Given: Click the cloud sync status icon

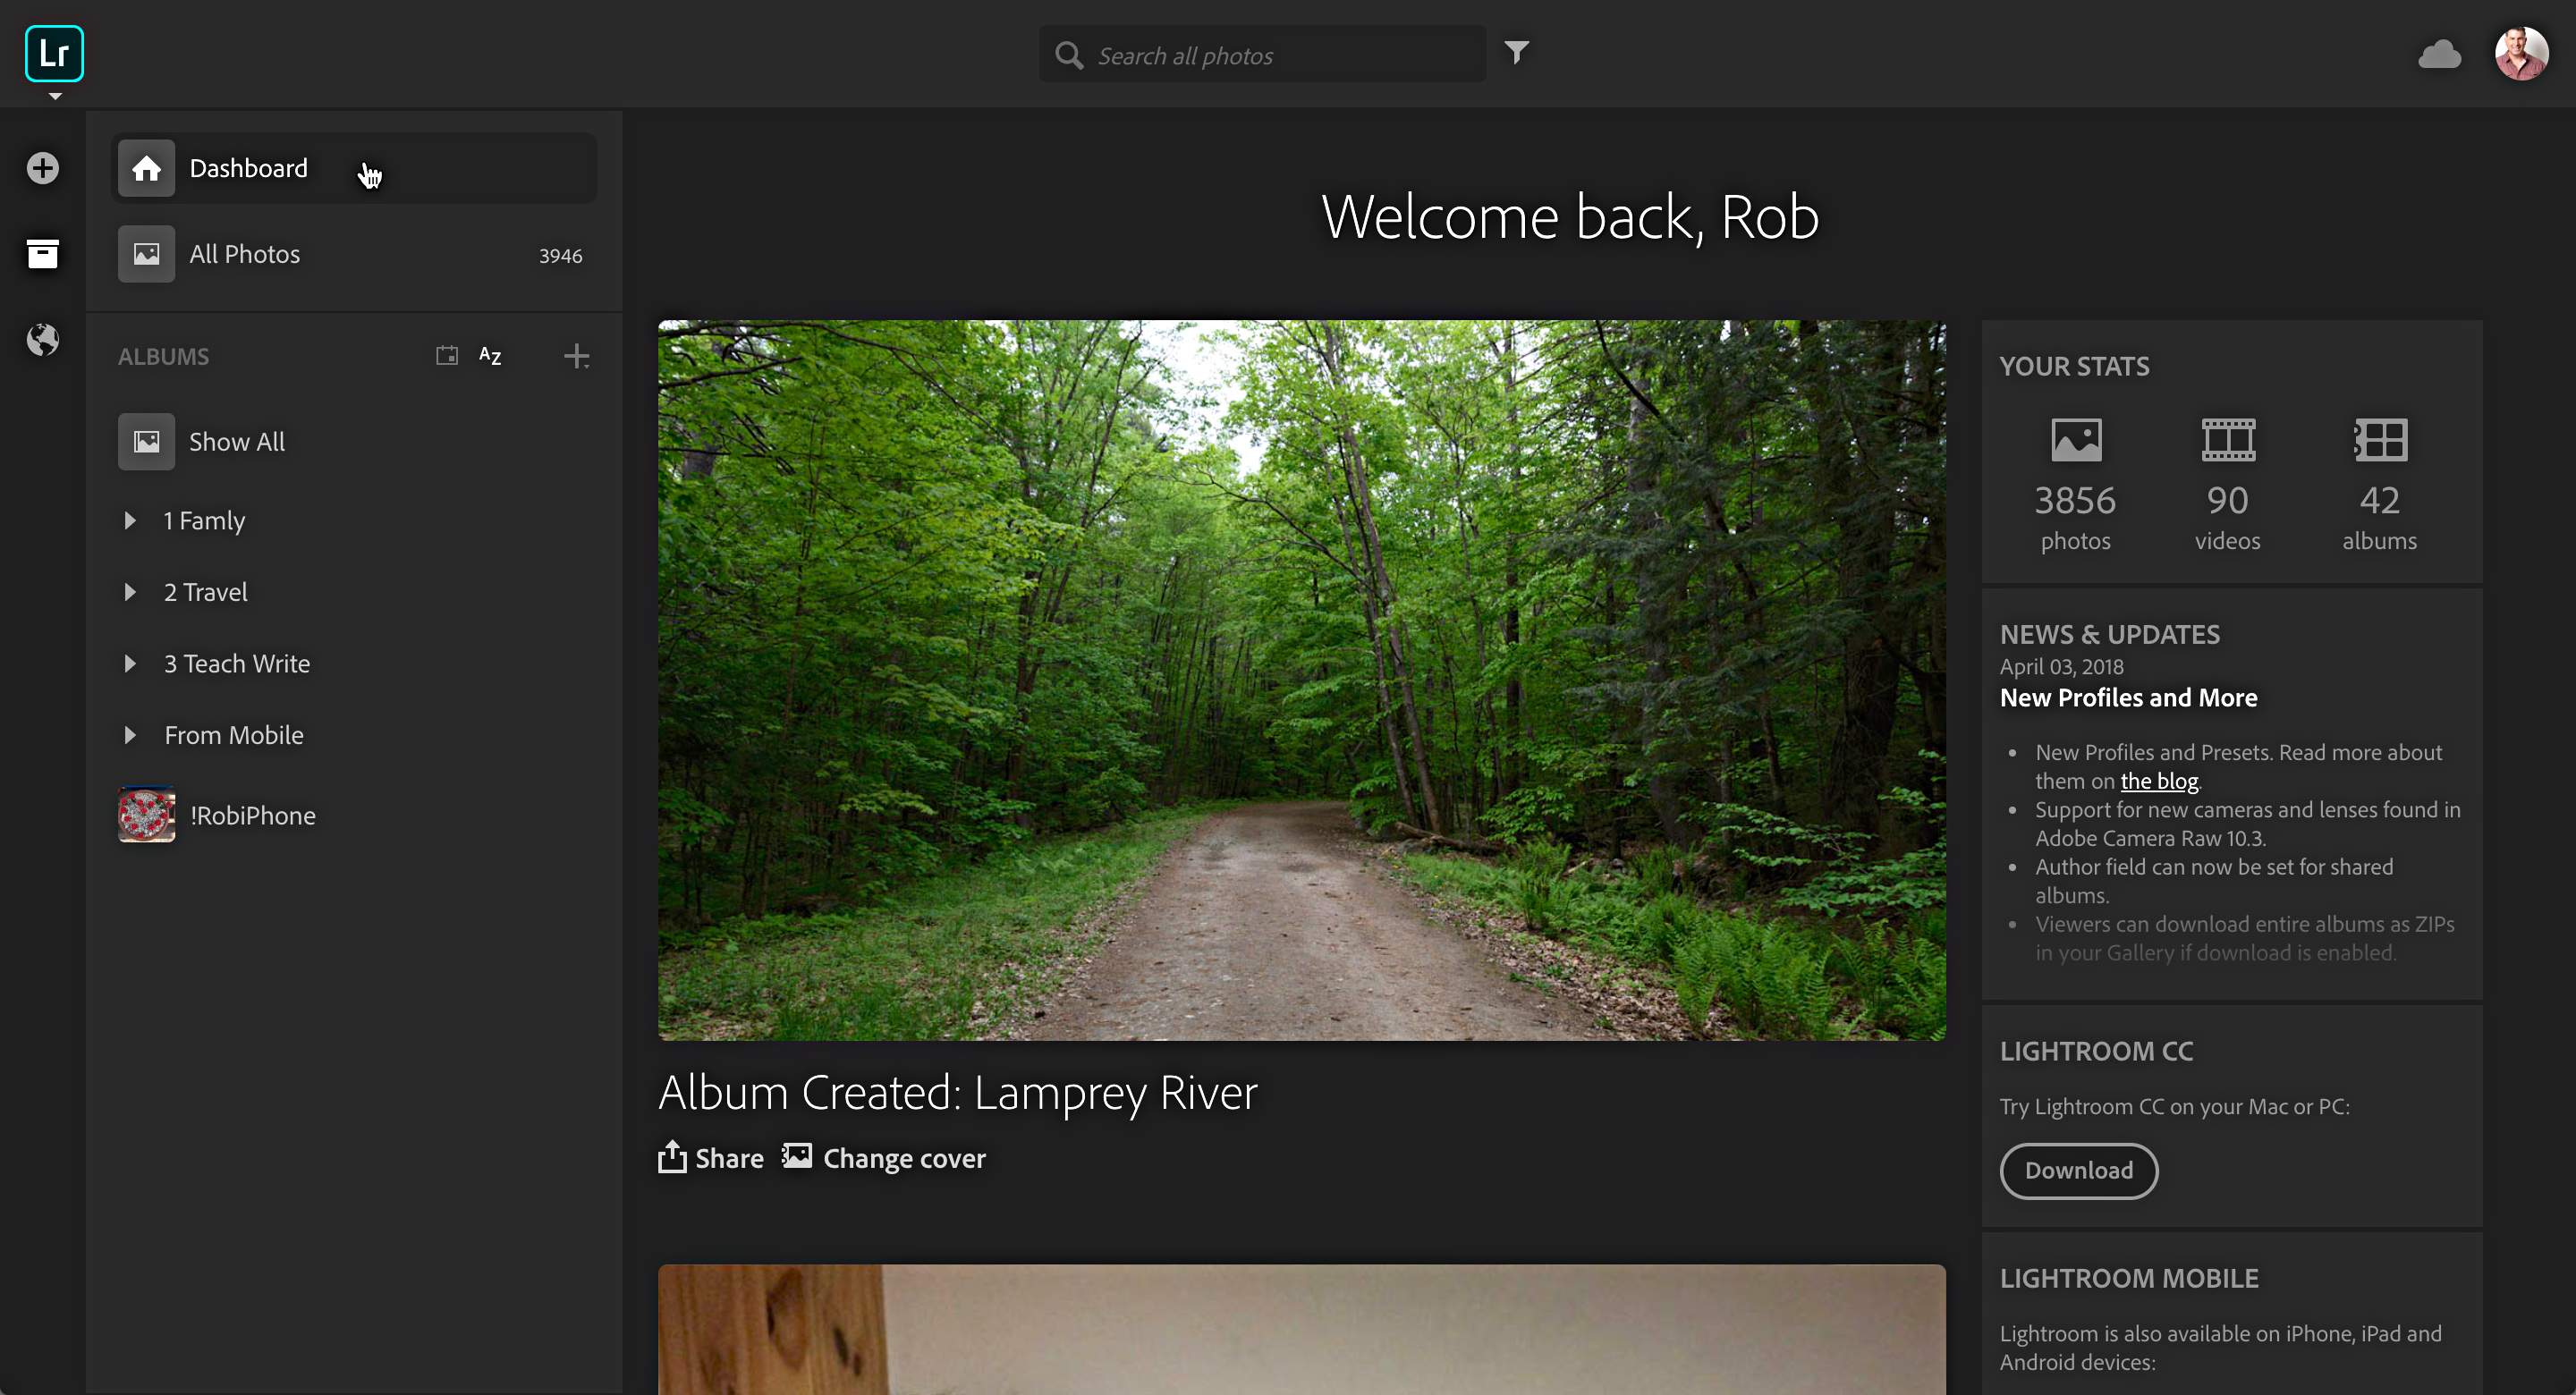Looking at the screenshot, I should pyautogui.click(x=2438, y=54).
